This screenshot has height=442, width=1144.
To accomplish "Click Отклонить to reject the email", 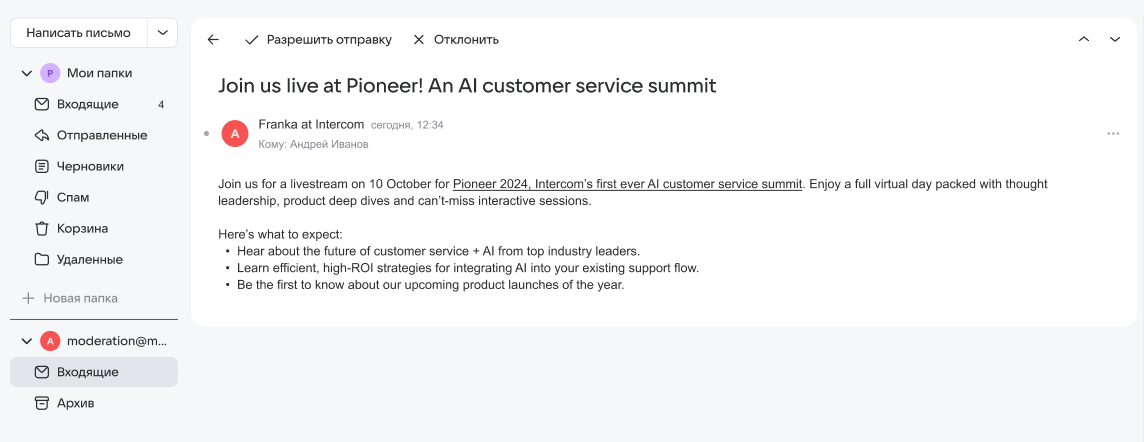I will click(x=456, y=40).
